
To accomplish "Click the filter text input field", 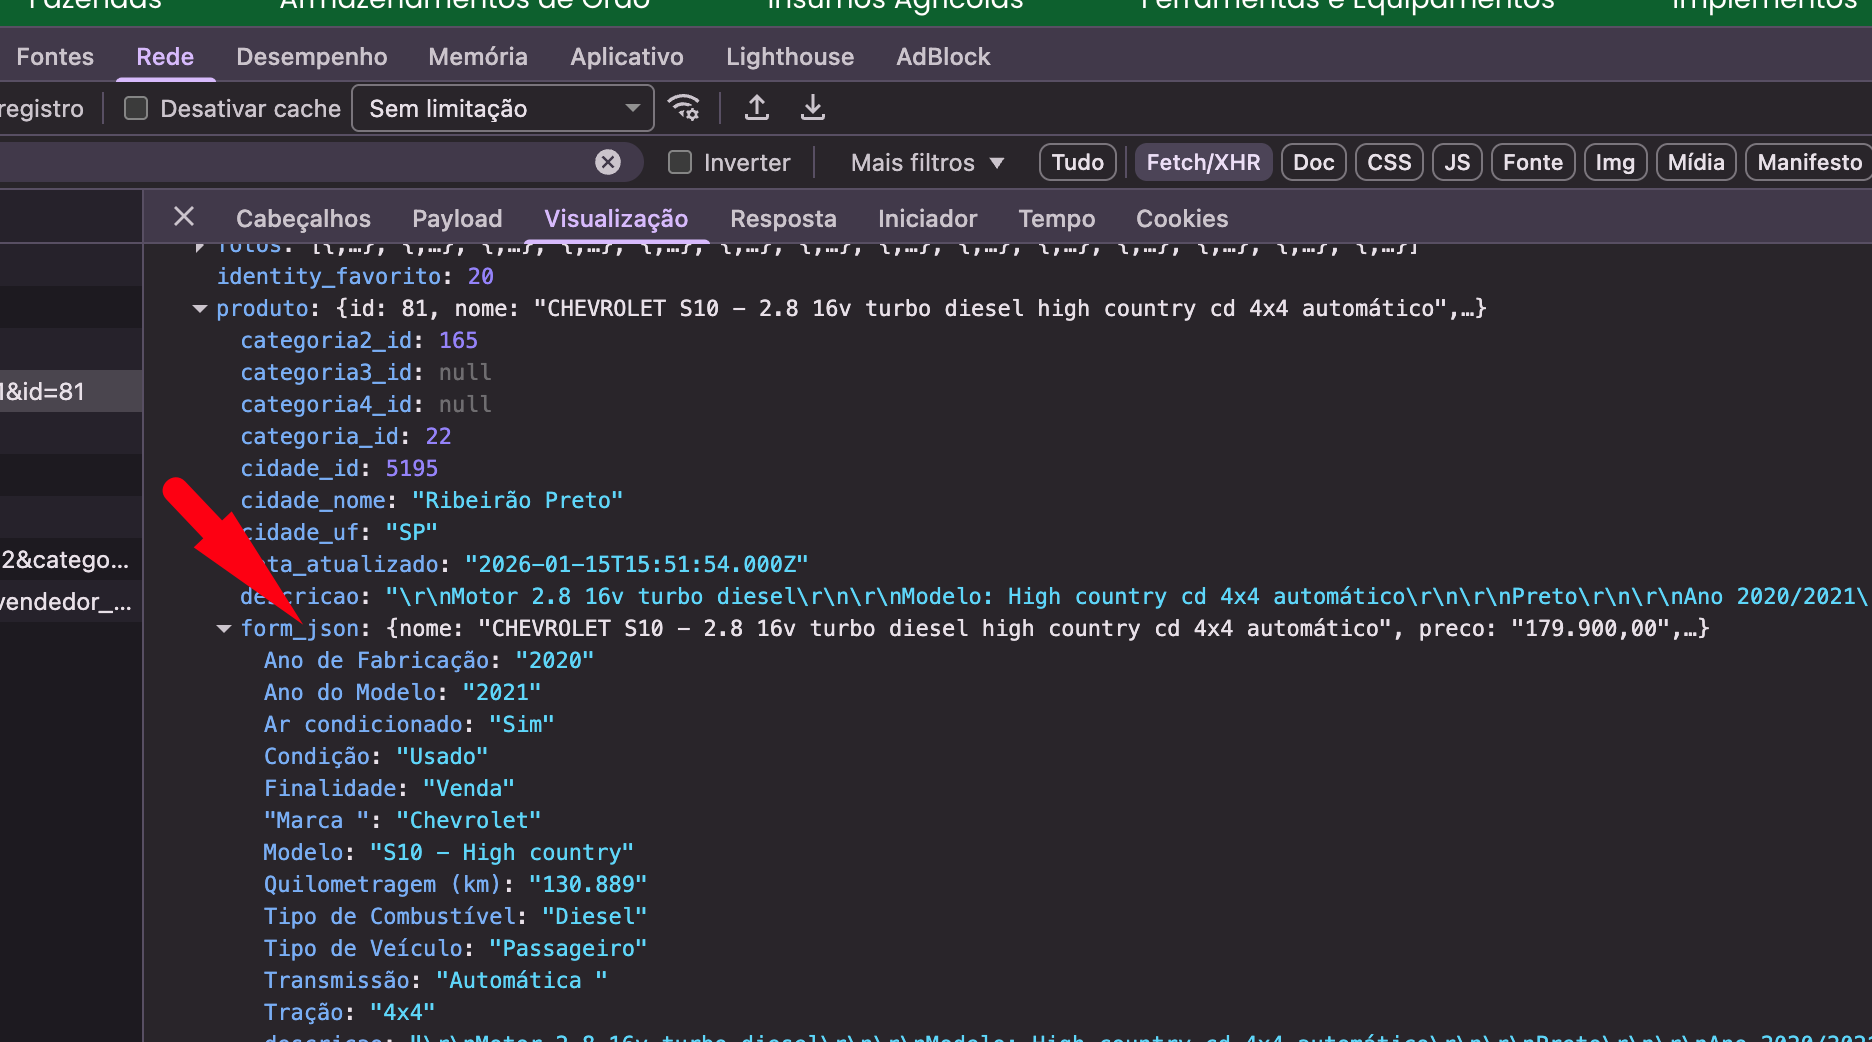I will (300, 162).
